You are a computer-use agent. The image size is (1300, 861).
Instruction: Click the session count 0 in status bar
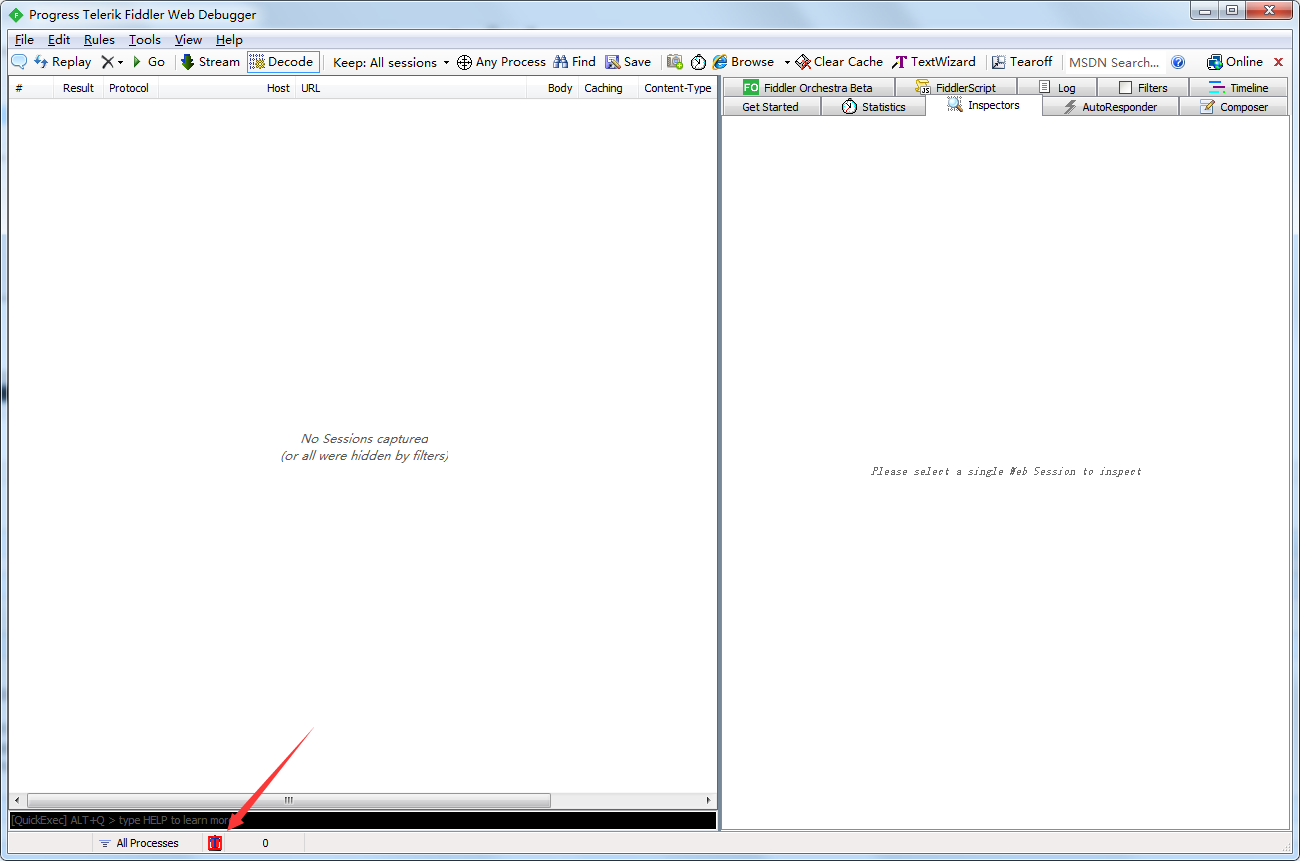point(265,843)
